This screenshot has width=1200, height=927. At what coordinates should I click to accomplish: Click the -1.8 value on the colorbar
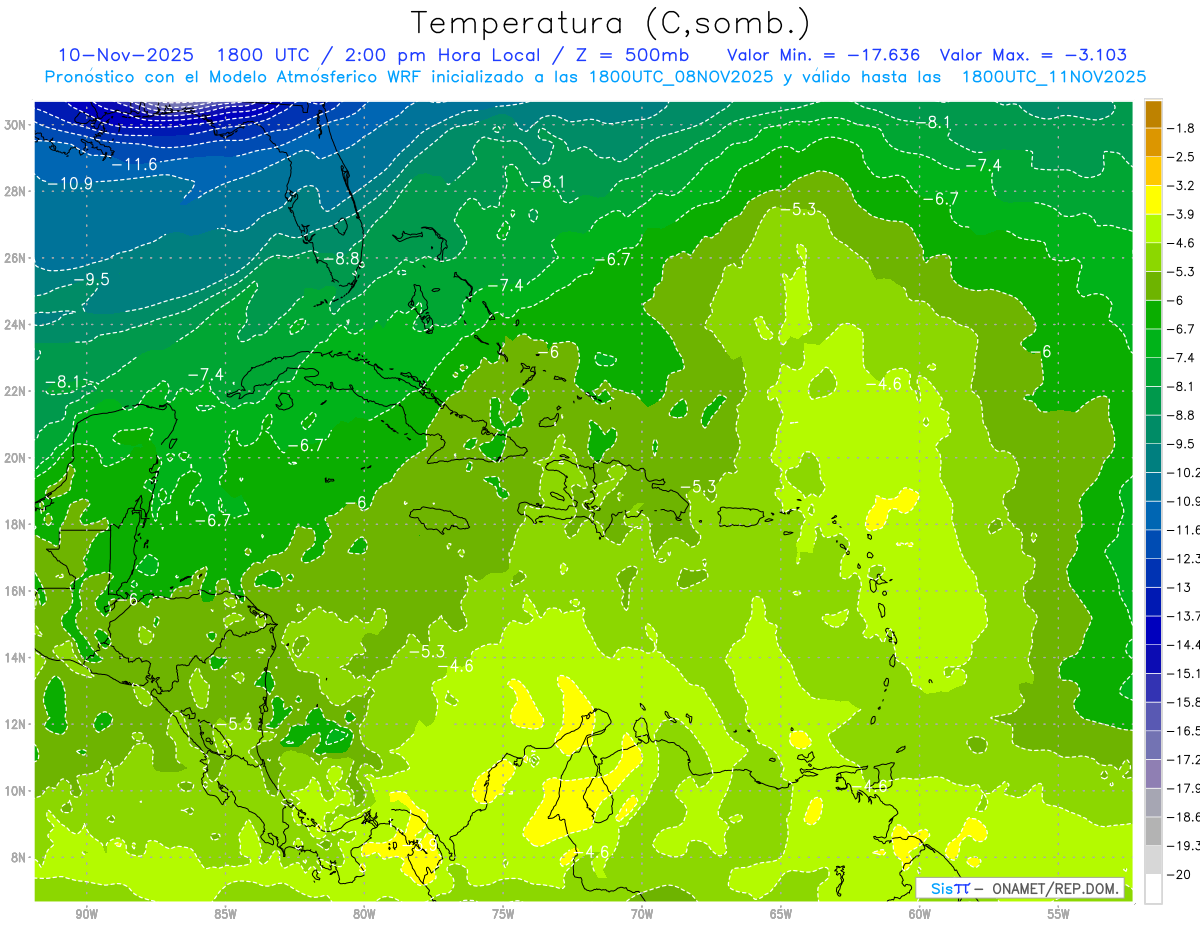point(1183,128)
